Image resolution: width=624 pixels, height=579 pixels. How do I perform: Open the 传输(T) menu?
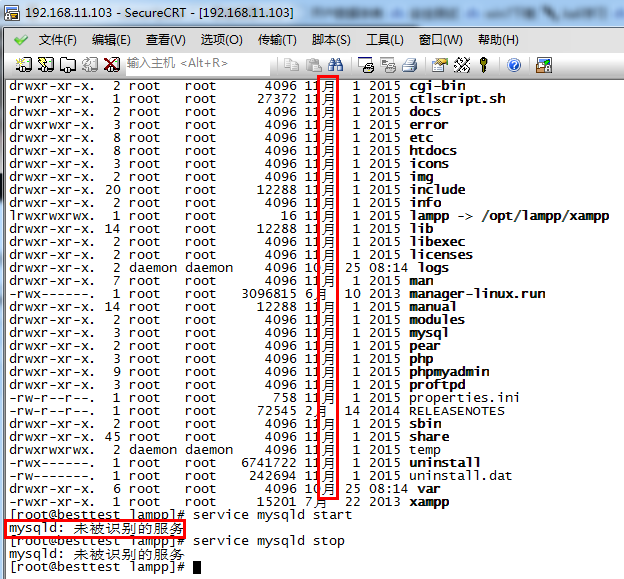coord(277,40)
